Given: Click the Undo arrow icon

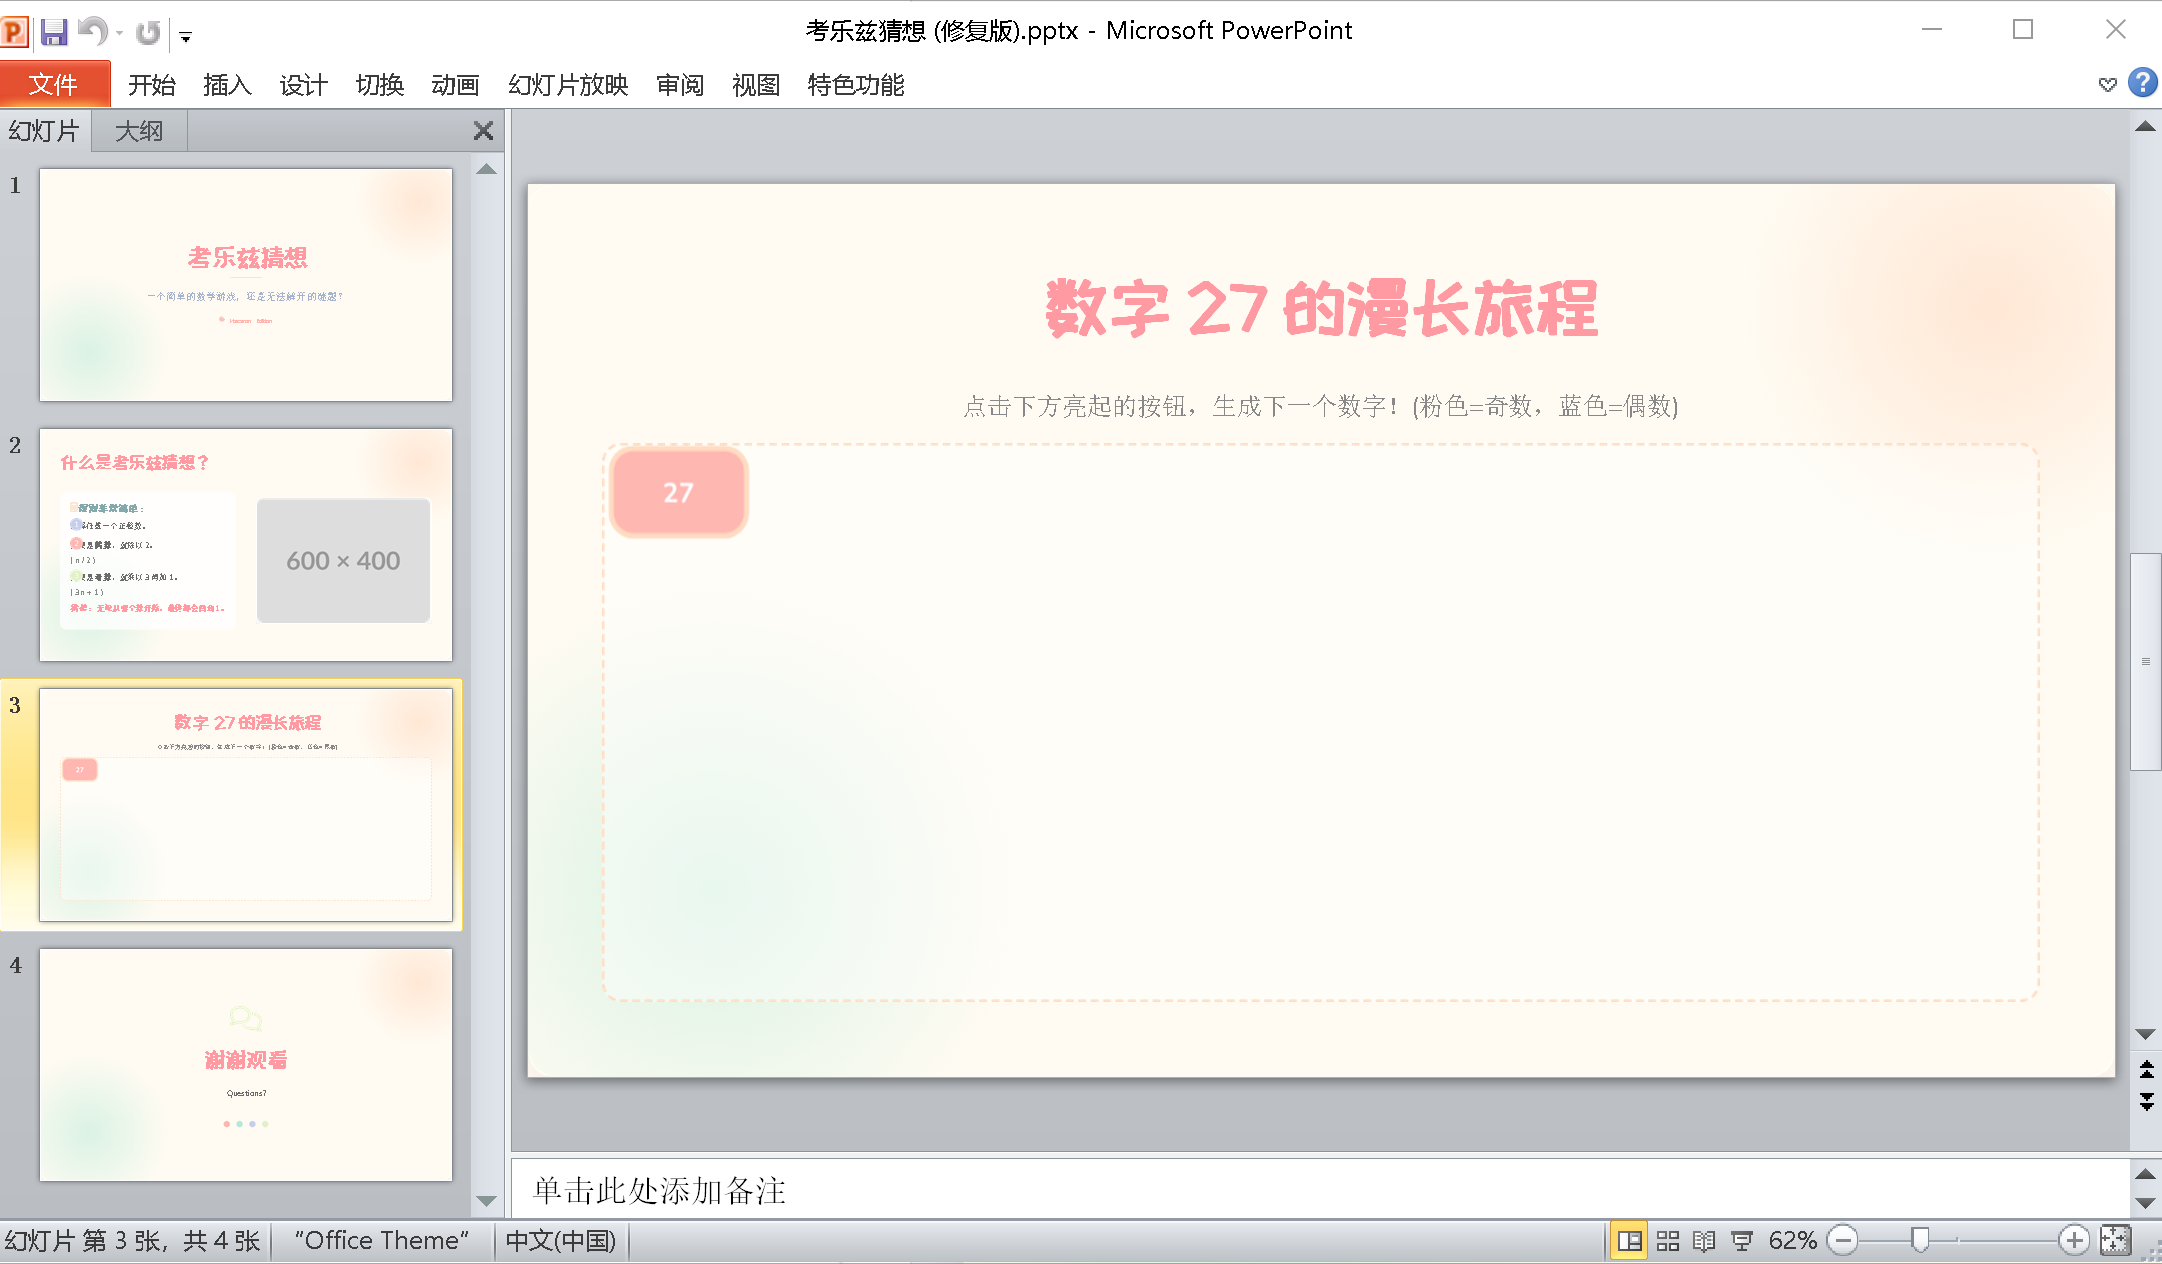Looking at the screenshot, I should 91,32.
